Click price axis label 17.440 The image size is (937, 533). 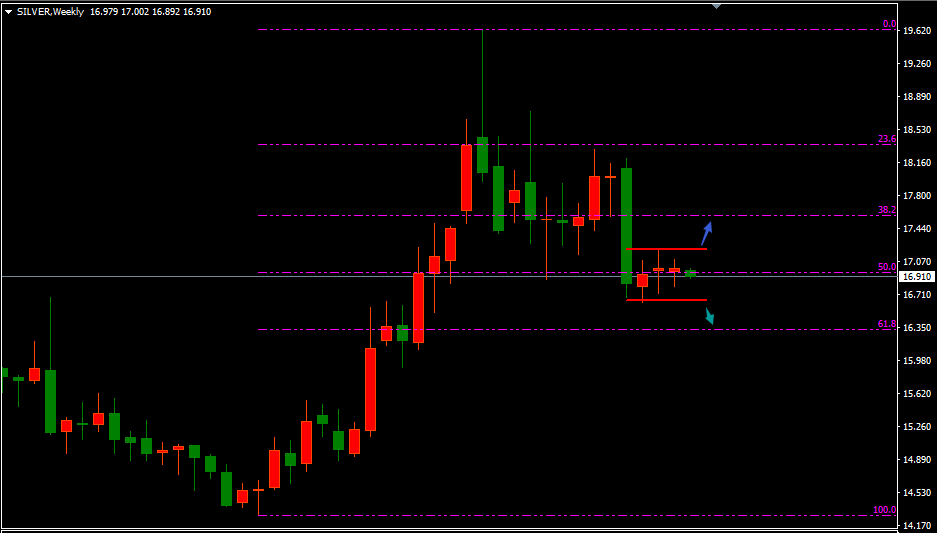pyautogui.click(x=917, y=229)
